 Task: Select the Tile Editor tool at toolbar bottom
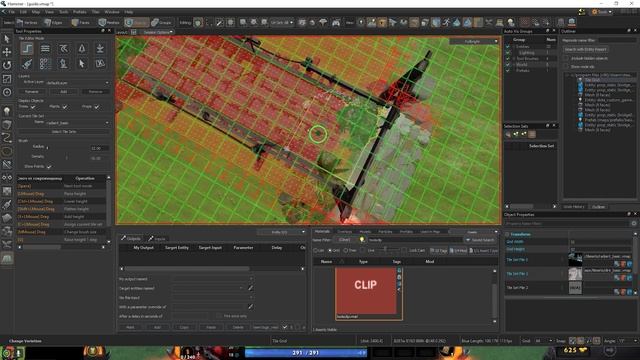7,258
